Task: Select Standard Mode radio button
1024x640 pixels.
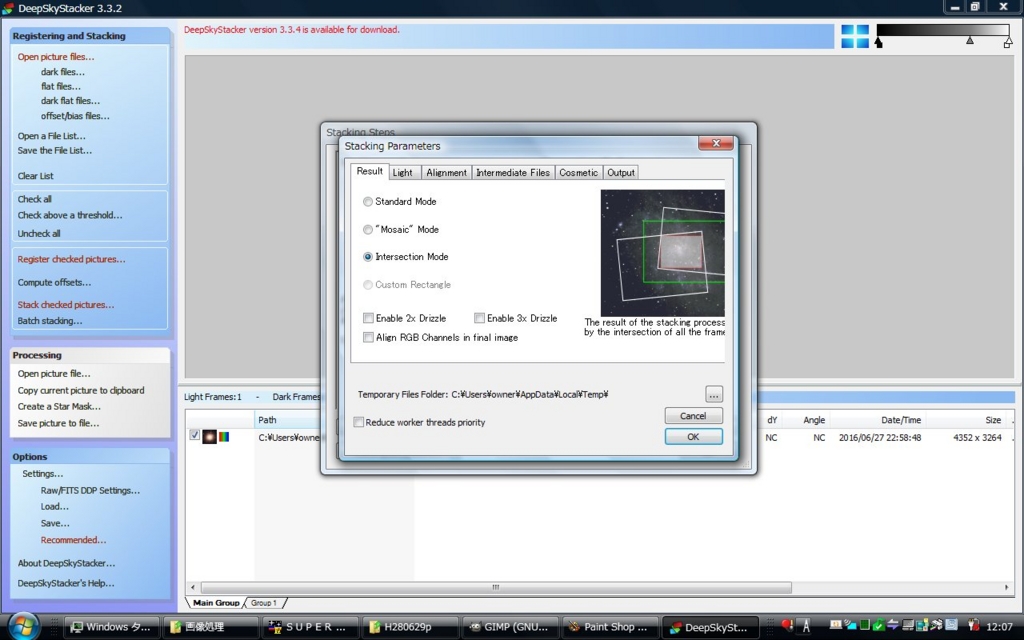Action: coord(368,202)
